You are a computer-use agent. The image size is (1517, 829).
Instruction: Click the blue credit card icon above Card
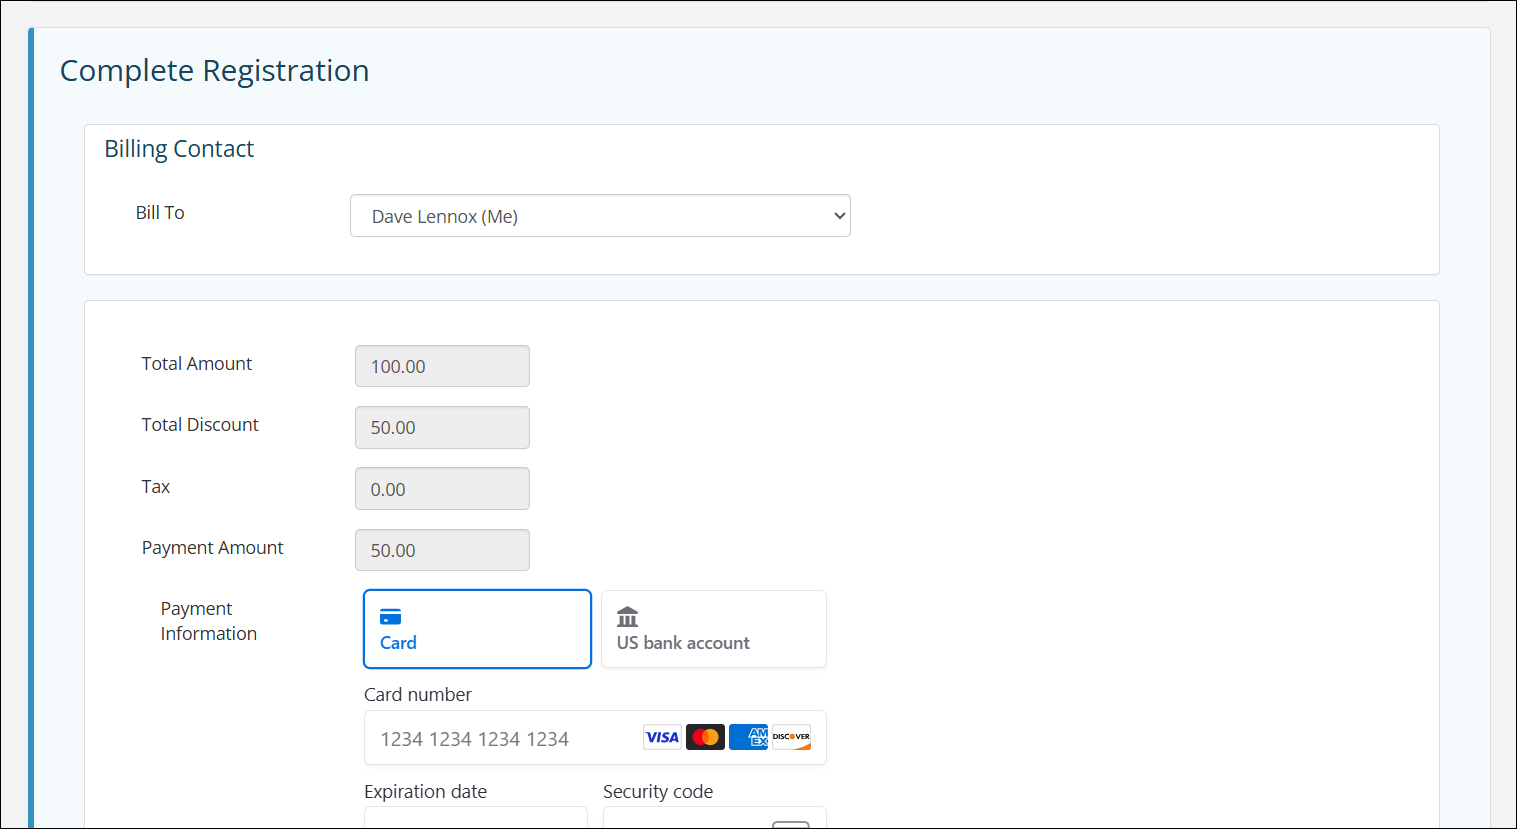[x=390, y=616]
